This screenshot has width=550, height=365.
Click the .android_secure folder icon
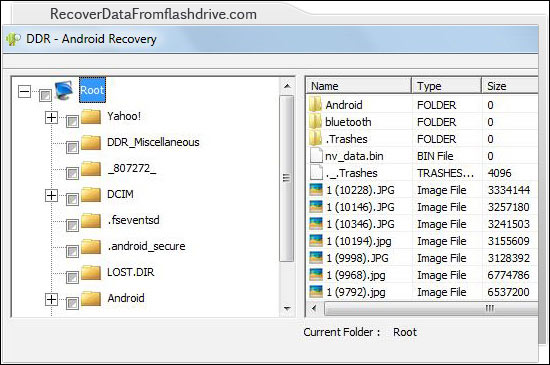pos(91,246)
